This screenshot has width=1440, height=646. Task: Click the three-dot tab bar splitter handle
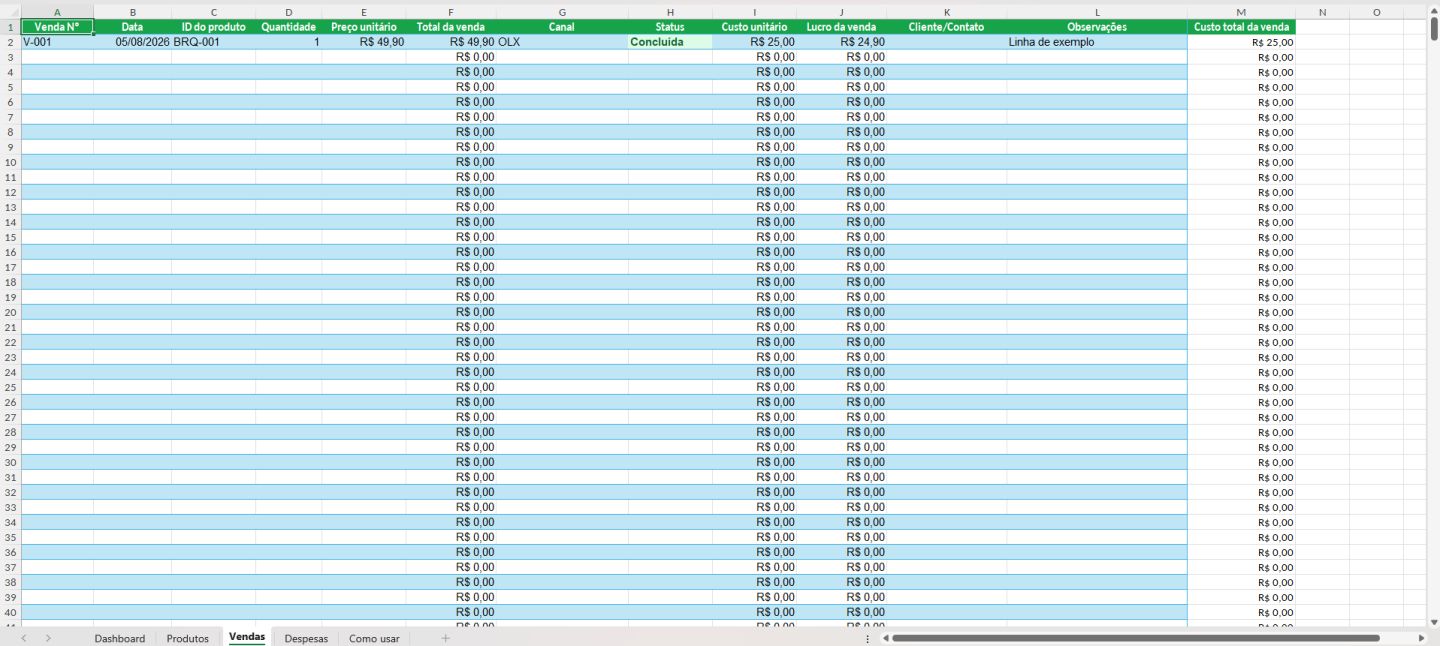click(x=867, y=638)
